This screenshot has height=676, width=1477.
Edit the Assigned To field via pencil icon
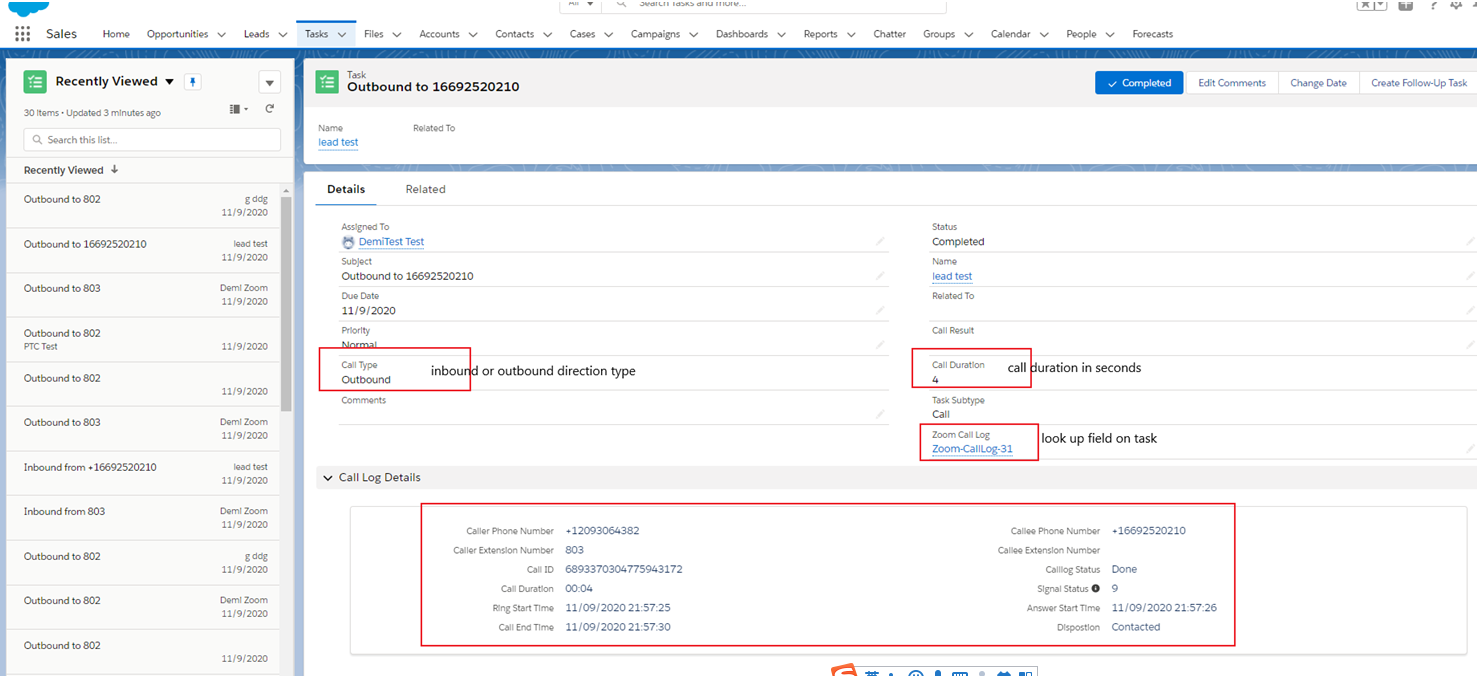pyautogui.click(x=880, y=241)
